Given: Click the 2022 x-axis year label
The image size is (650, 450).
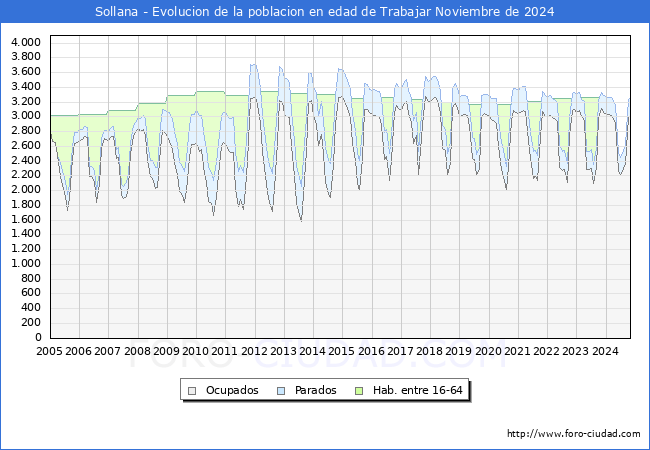Looking at the screenshot, I should tap(546, 351).
